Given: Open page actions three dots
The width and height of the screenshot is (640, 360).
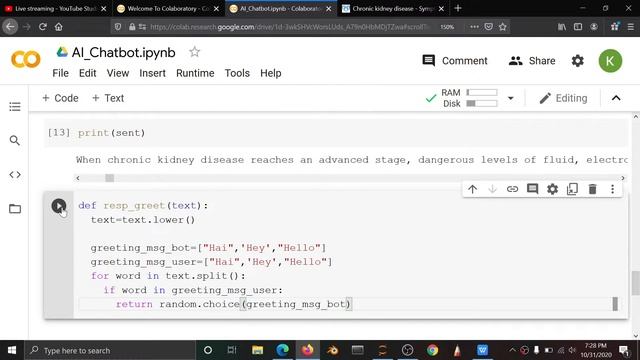Looking at the screenshot, I should (474, 27).
